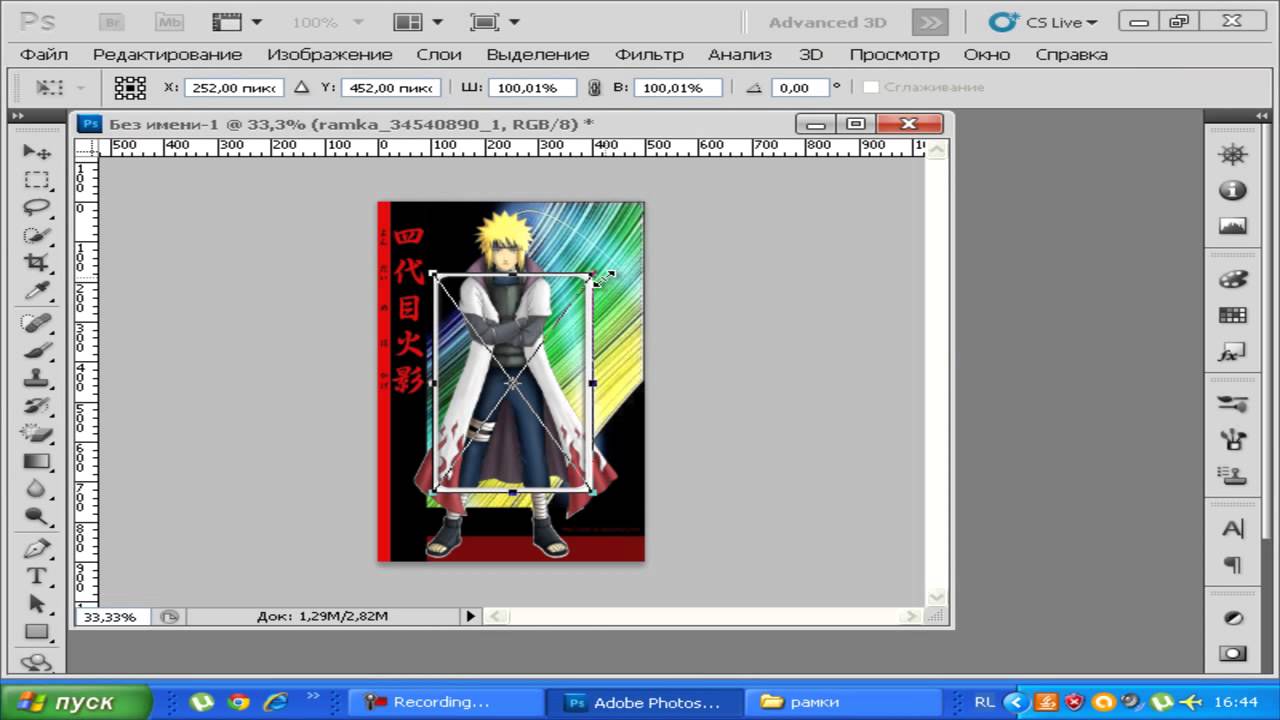This screenshot has height=720, width=1280.
Task: Select the Path Selection tool
Action: pos(37,604)
